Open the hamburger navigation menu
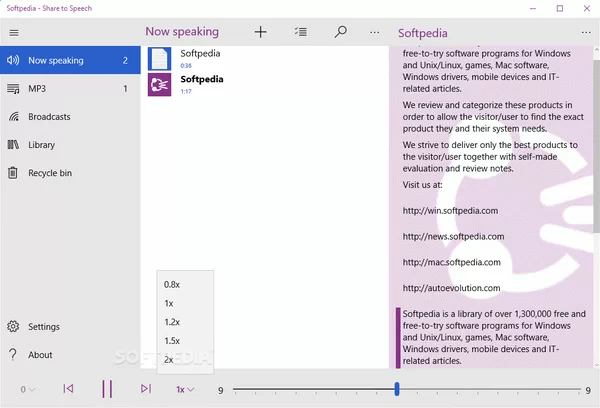The height and width of the screenshot is (408, 600). pos(14,33)
